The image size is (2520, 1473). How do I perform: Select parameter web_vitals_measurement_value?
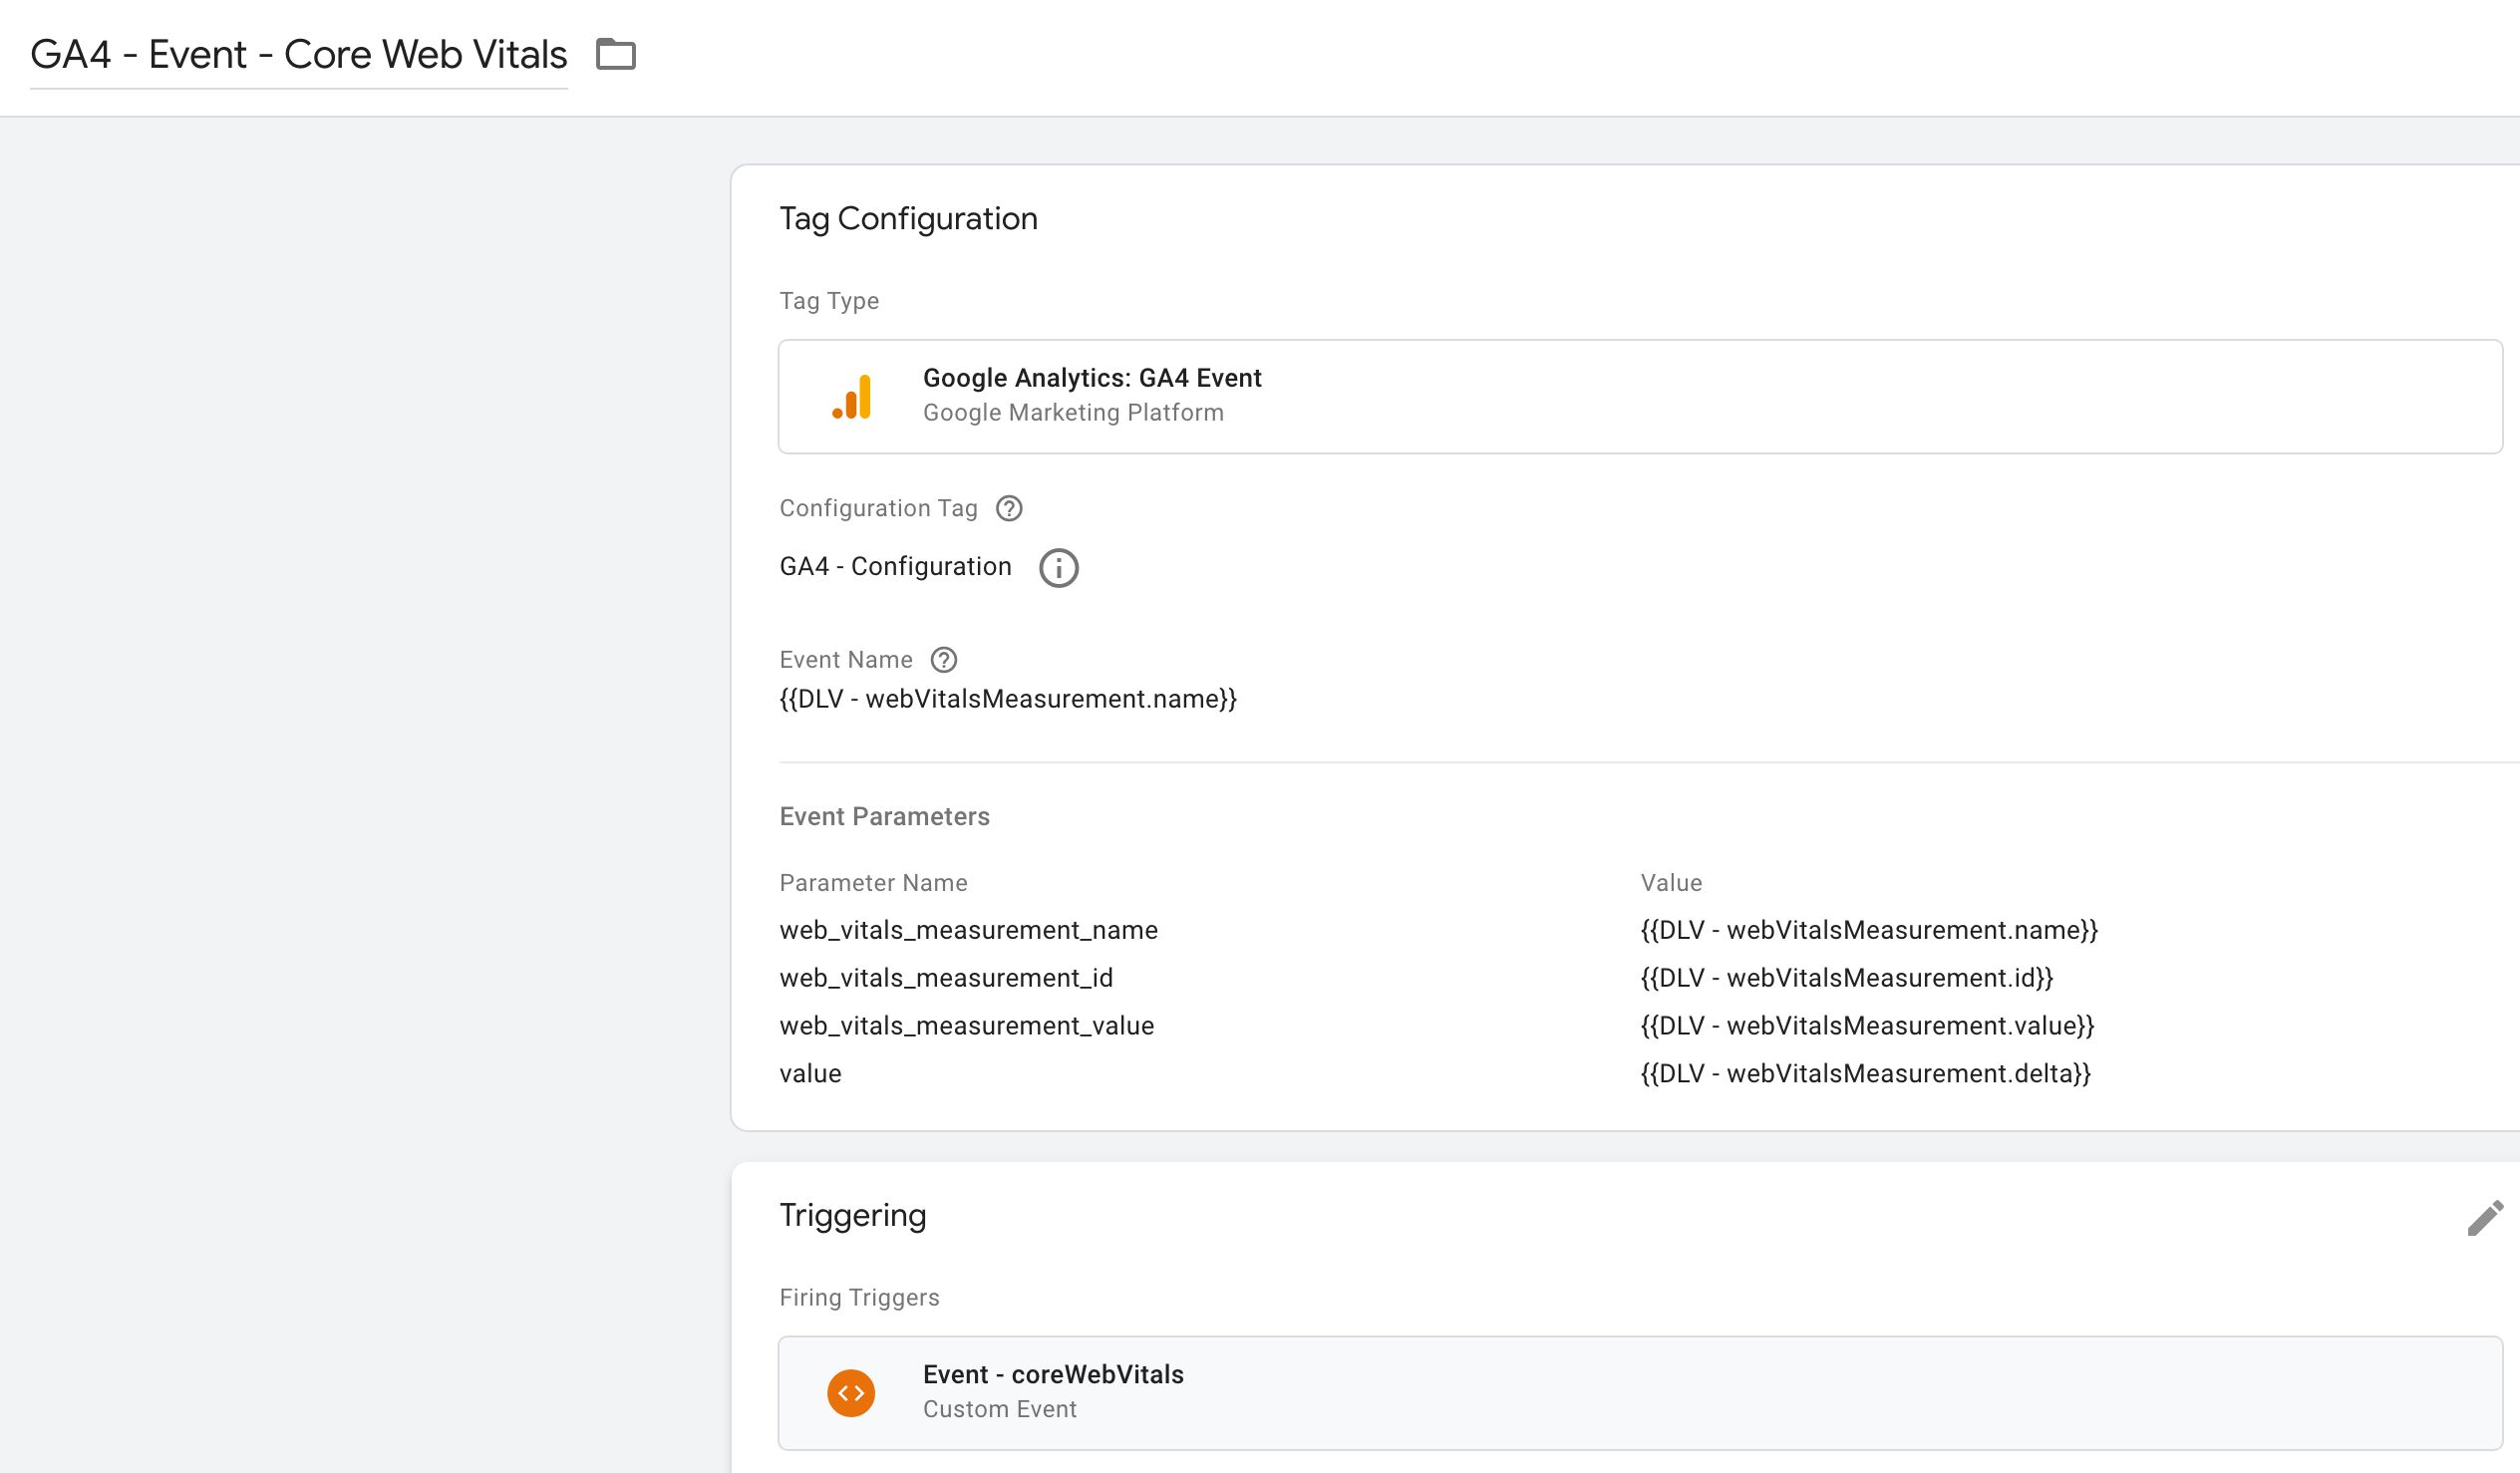pyautogui.click(x=966, y=1026)
